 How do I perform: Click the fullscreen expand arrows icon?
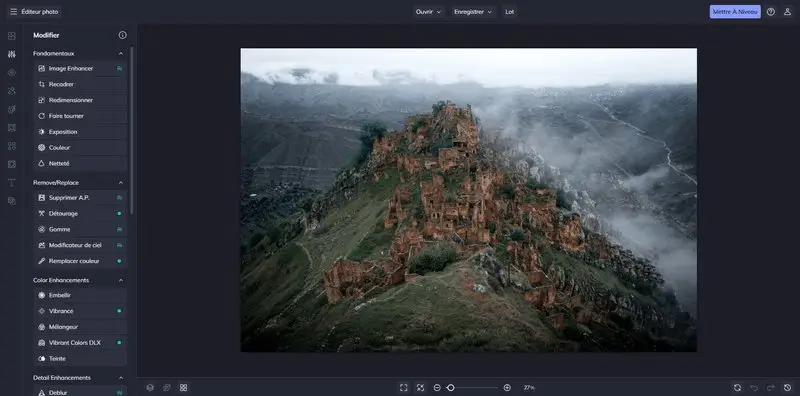(420, 388)
